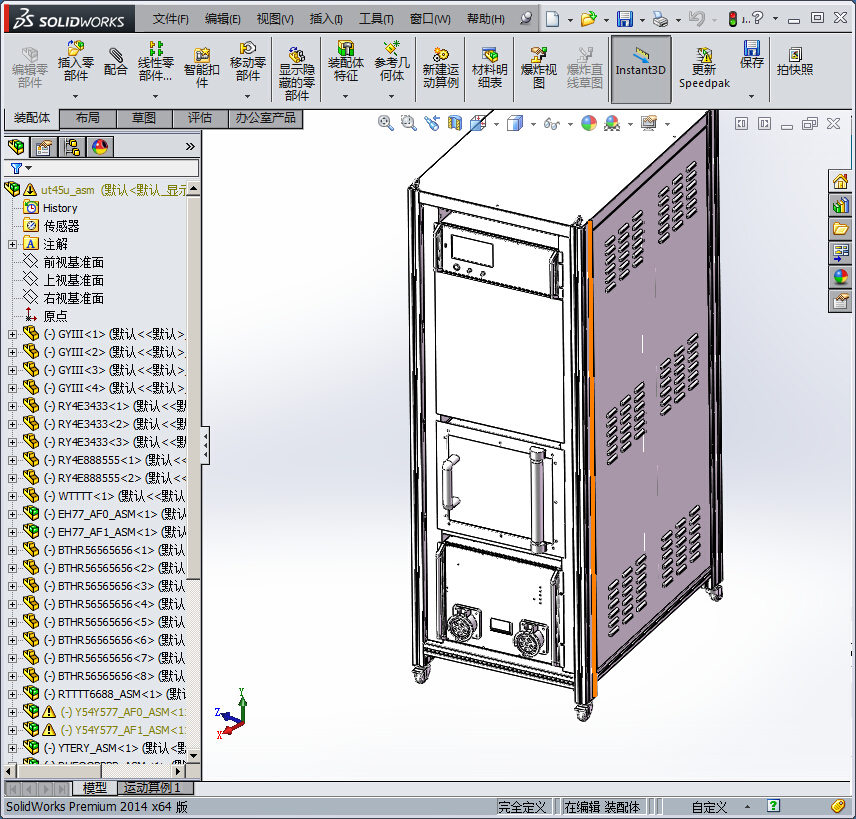Expand the GYIII<1> component node
This screenshot has width=856, height=819.
pos(12,334)
